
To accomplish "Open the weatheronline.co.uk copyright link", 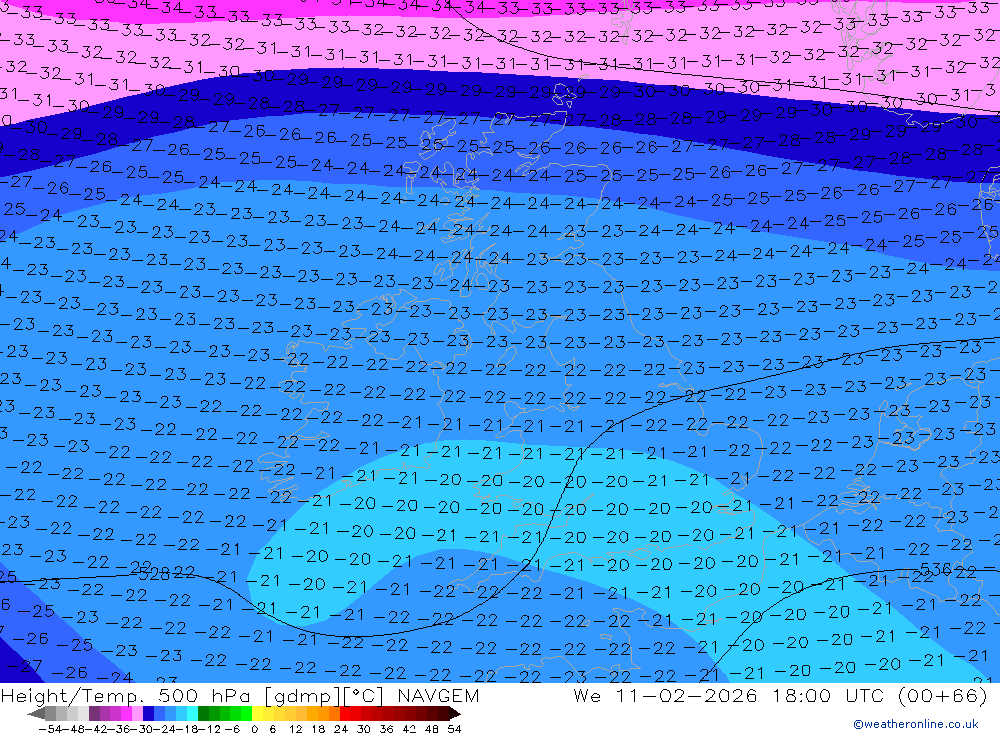I will pyautogui.click(x=915, y=724).
